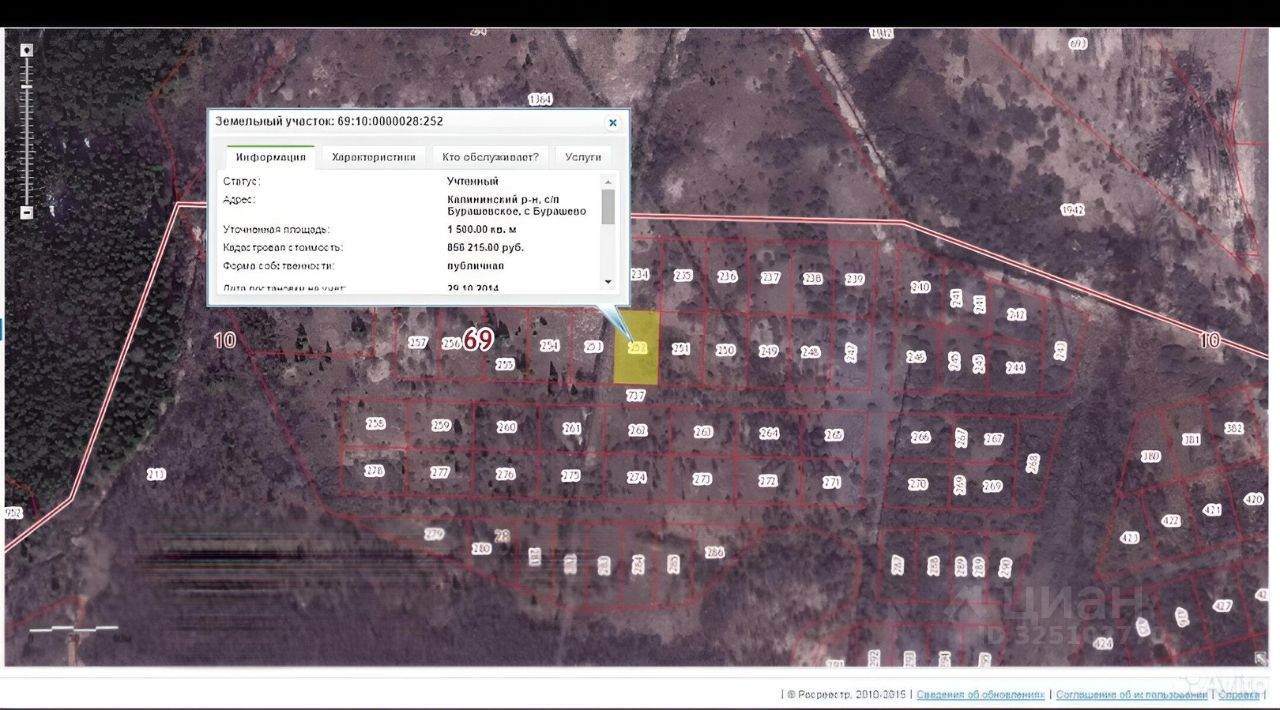Click ownership value публичная
Image resolution: width=1280 pixels, height=710 pixels.
tap(475, 266)
